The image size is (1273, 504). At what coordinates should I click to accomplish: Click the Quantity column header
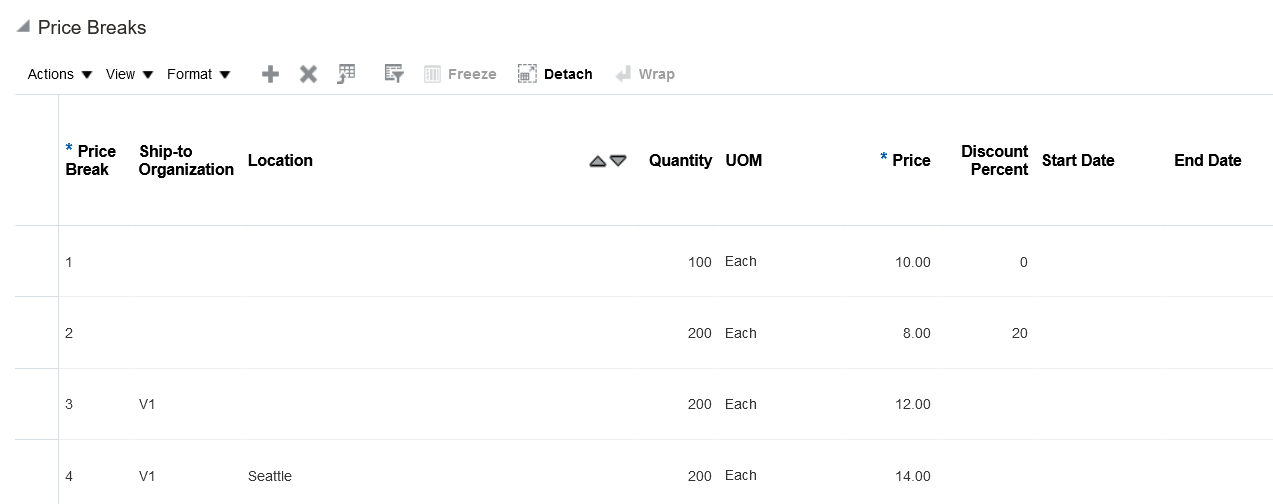(680, 160)
